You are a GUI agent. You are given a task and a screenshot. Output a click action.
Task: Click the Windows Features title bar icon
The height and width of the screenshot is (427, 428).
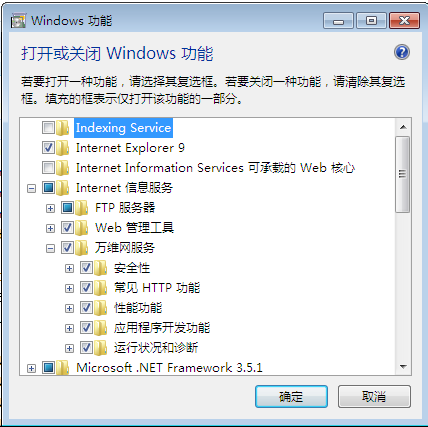18,21
